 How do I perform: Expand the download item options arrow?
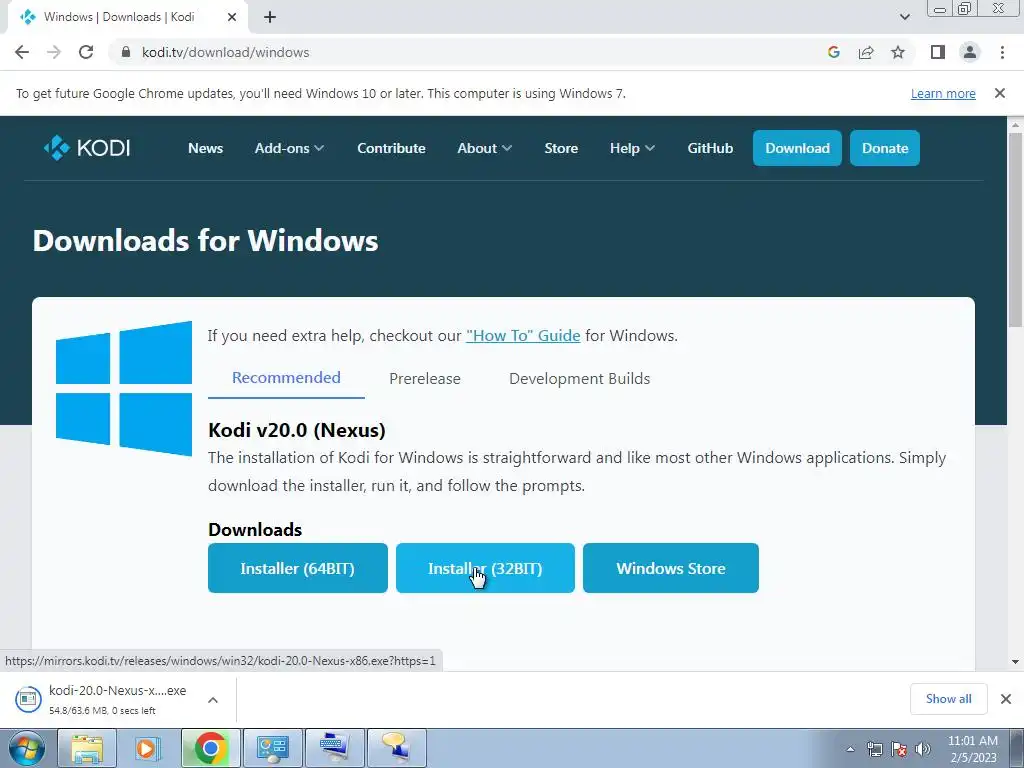213,699
